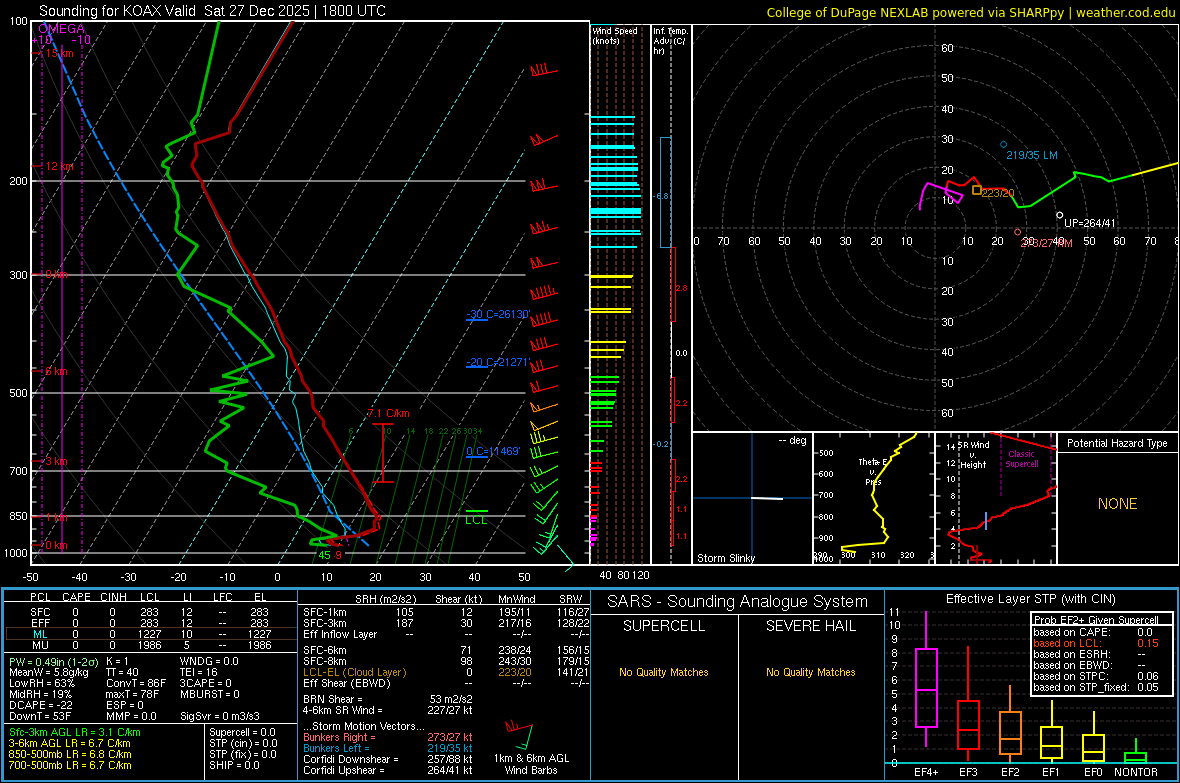This screenshot has height=783, width=1180.
Task: Click the SFC-6km kinematics row
Action: tap(446, 650)
